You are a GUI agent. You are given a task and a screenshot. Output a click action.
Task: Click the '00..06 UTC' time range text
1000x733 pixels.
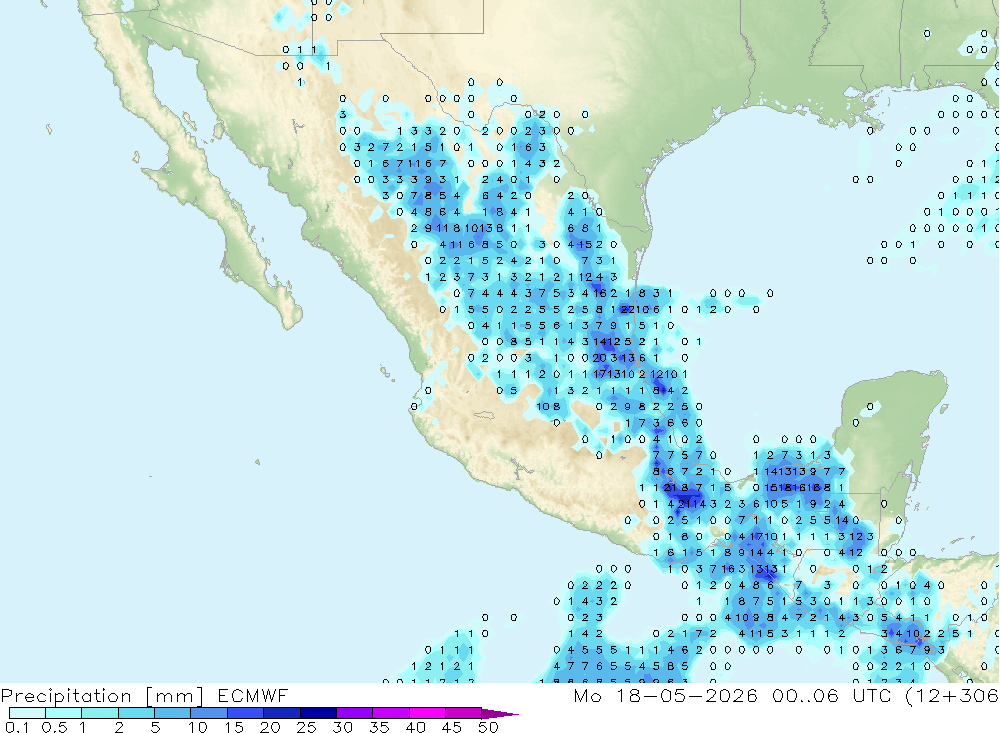(x=831, y=695)
